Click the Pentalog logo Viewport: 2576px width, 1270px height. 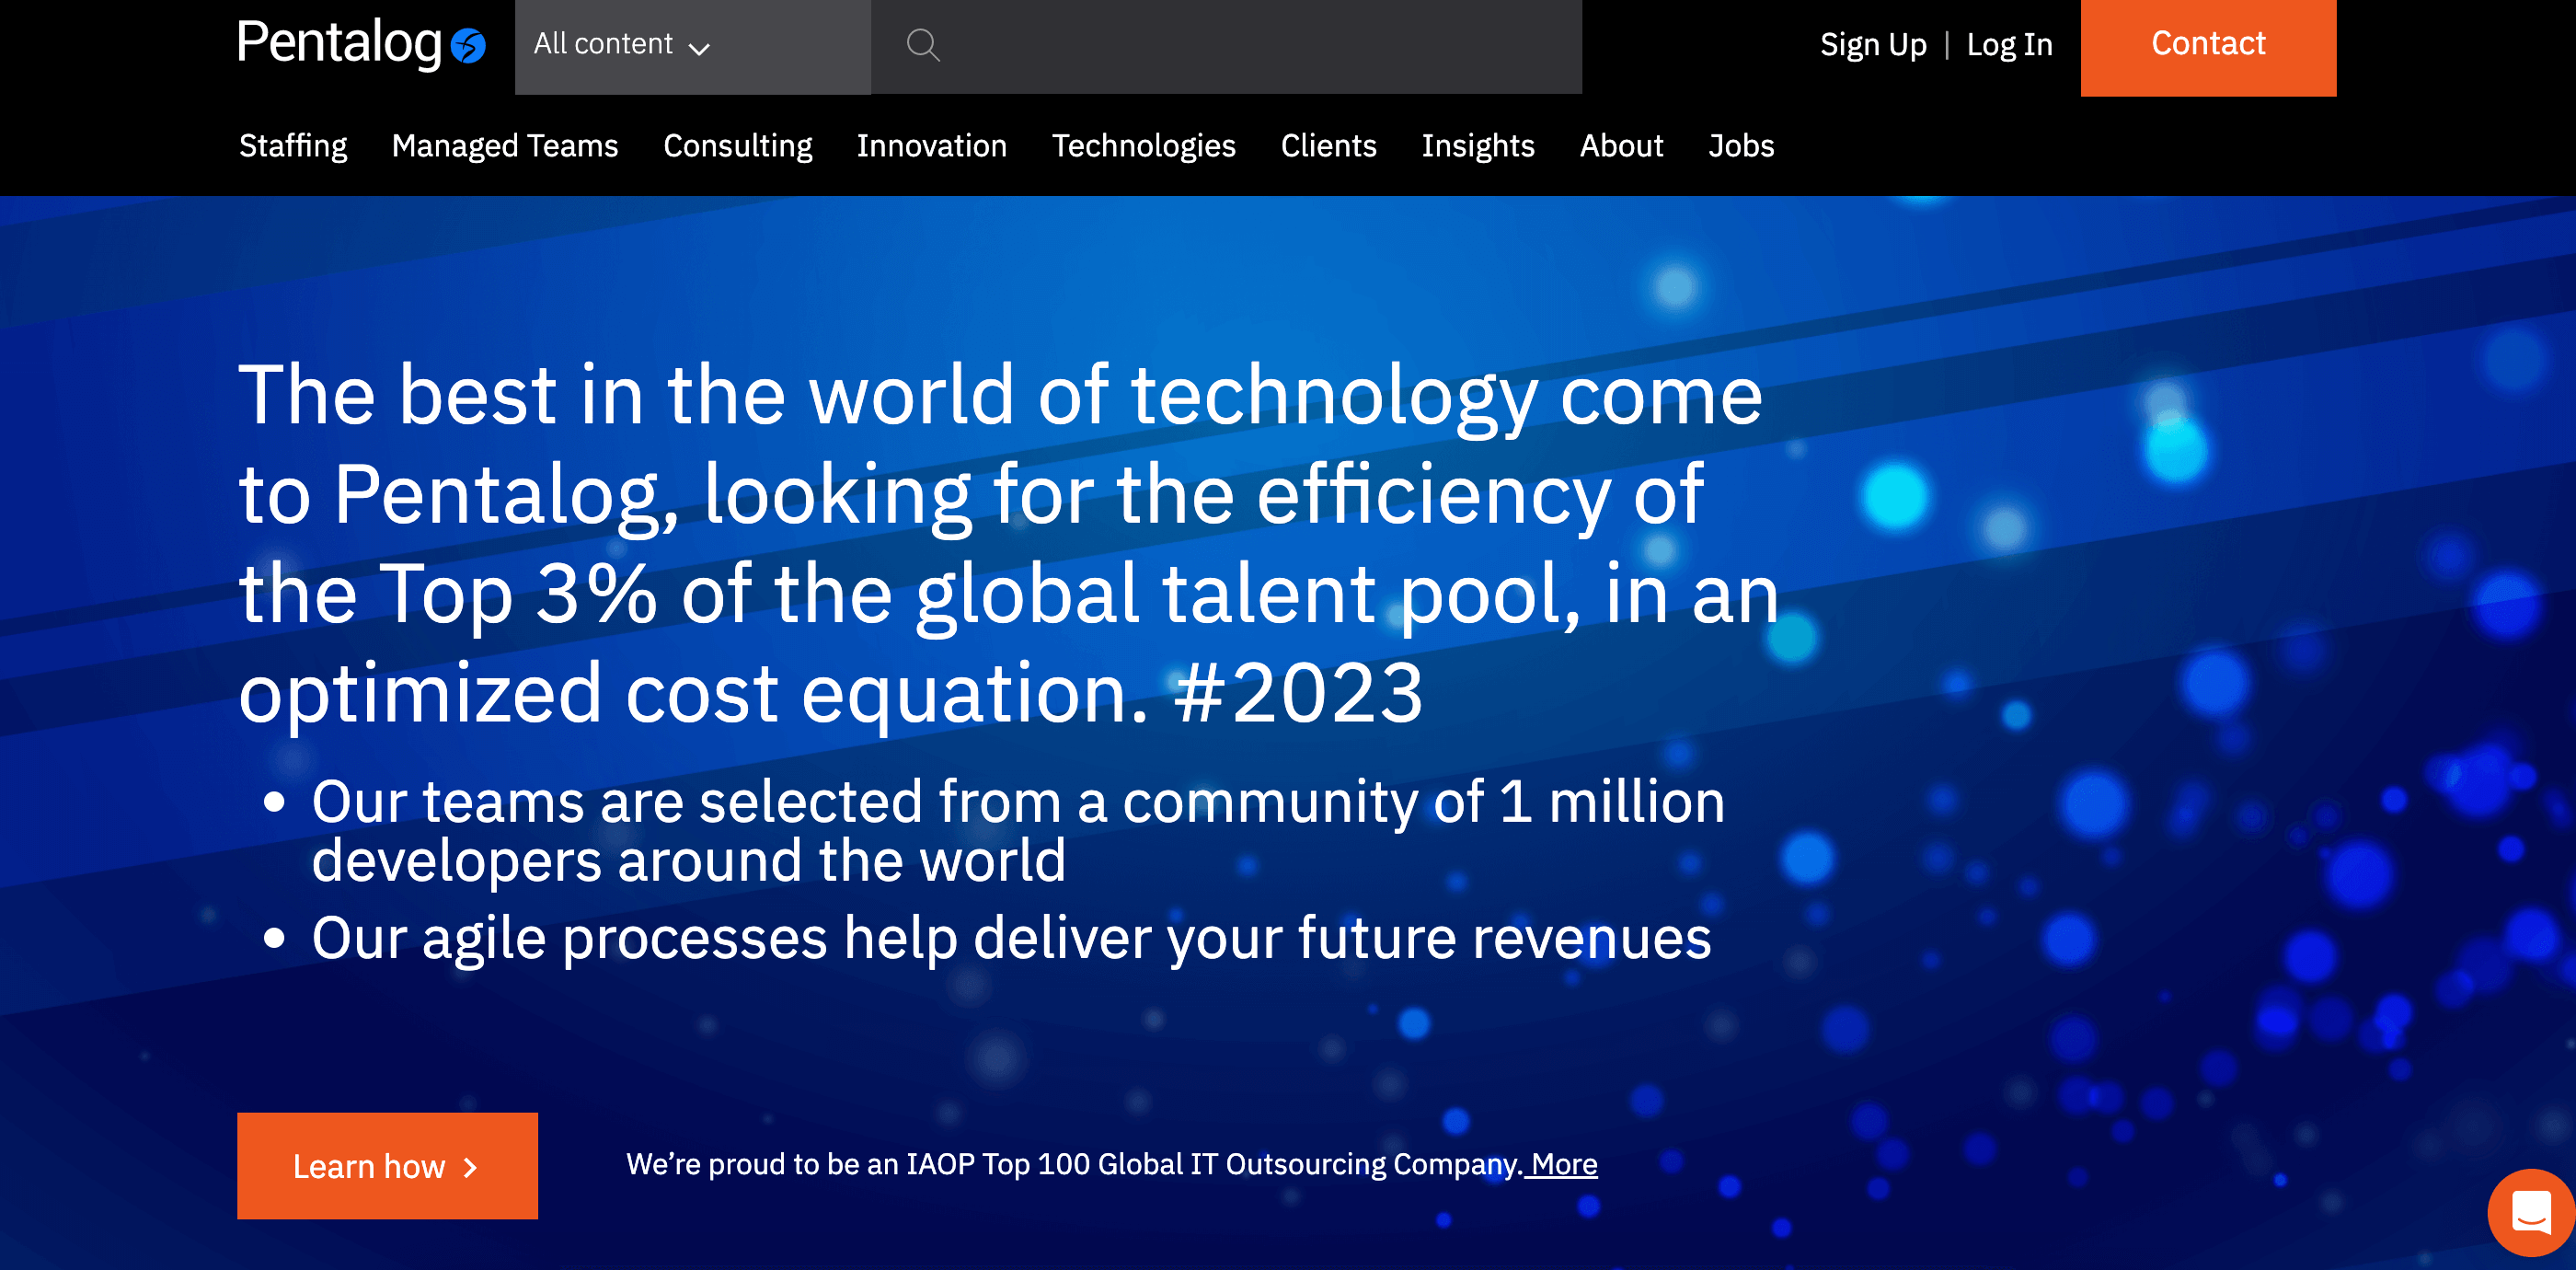coord(361,44)
